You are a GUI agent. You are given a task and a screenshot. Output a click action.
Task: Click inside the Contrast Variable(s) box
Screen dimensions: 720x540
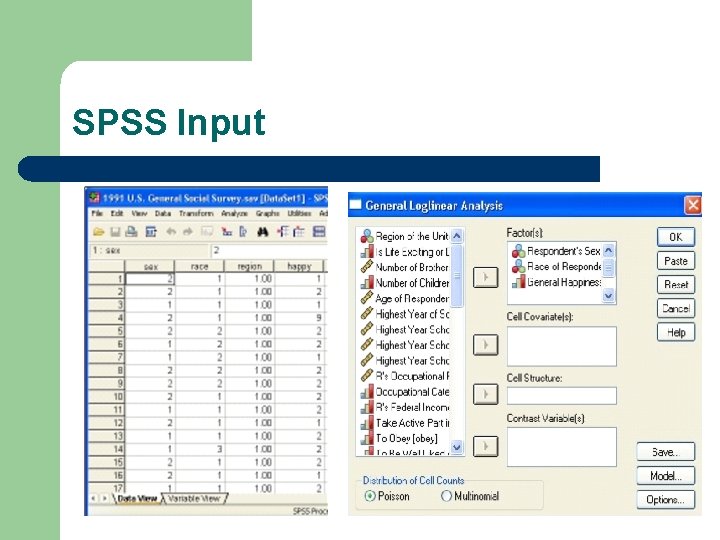562,447
